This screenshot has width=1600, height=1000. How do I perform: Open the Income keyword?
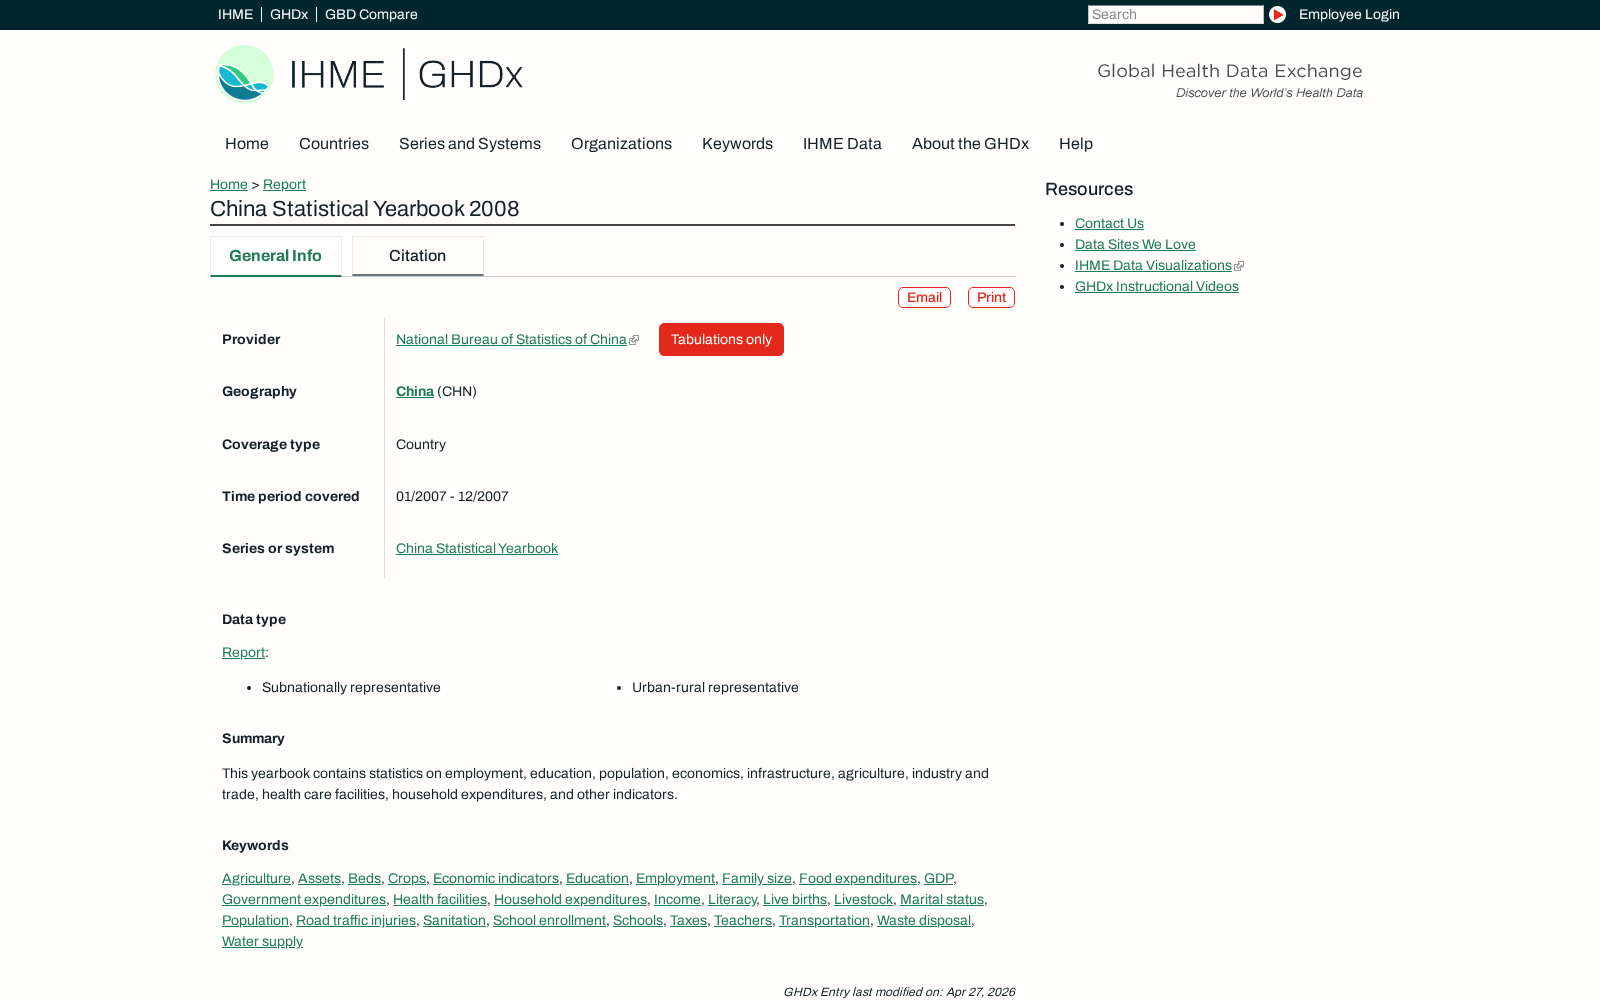[677, 899]
